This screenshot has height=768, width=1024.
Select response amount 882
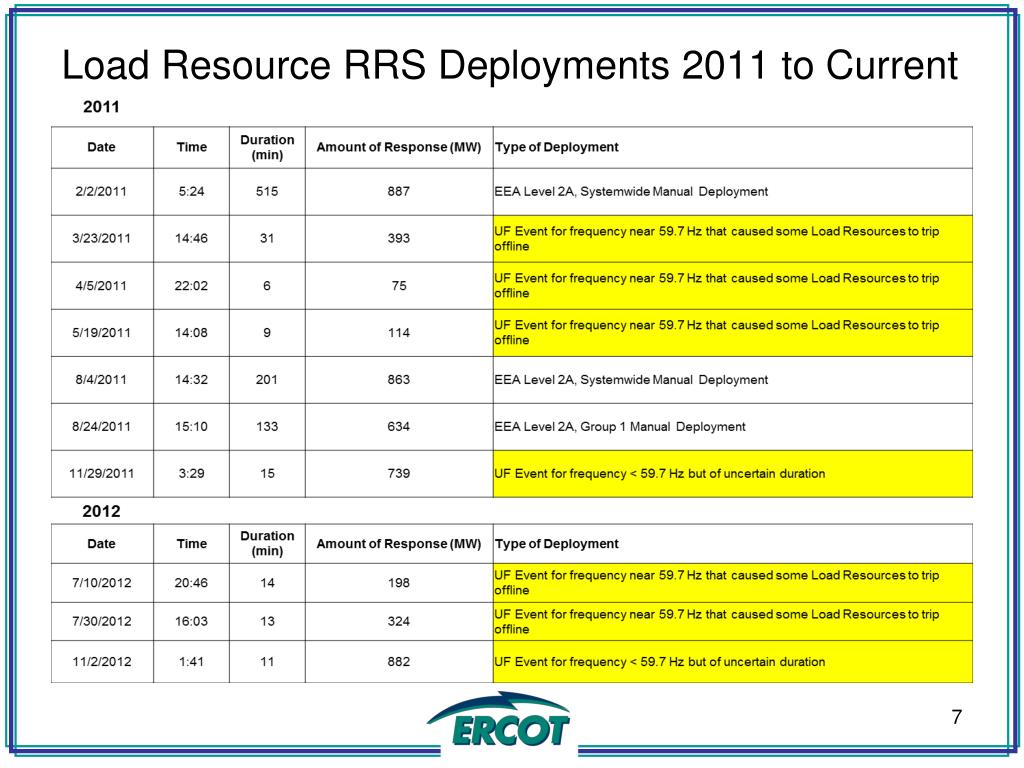398,662
